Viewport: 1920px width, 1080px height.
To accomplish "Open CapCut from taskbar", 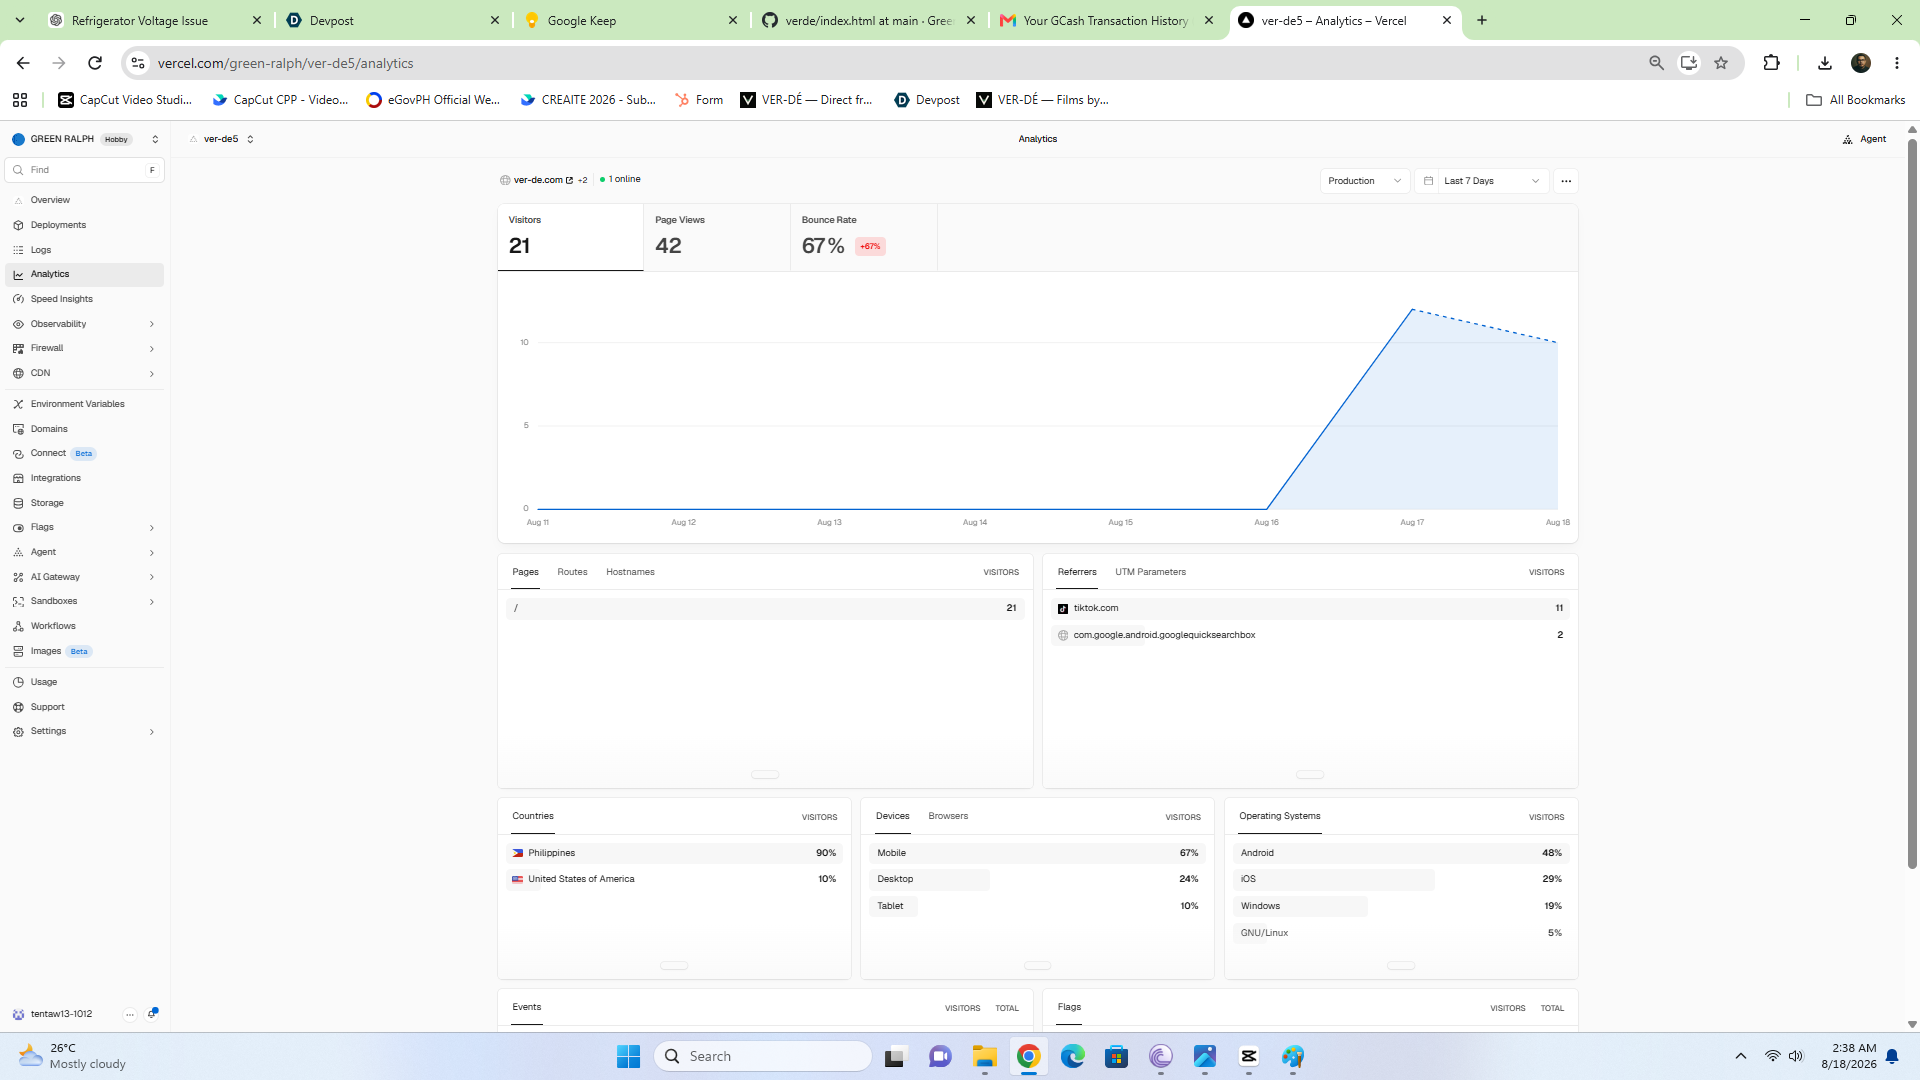I will click(1248, 1056).
